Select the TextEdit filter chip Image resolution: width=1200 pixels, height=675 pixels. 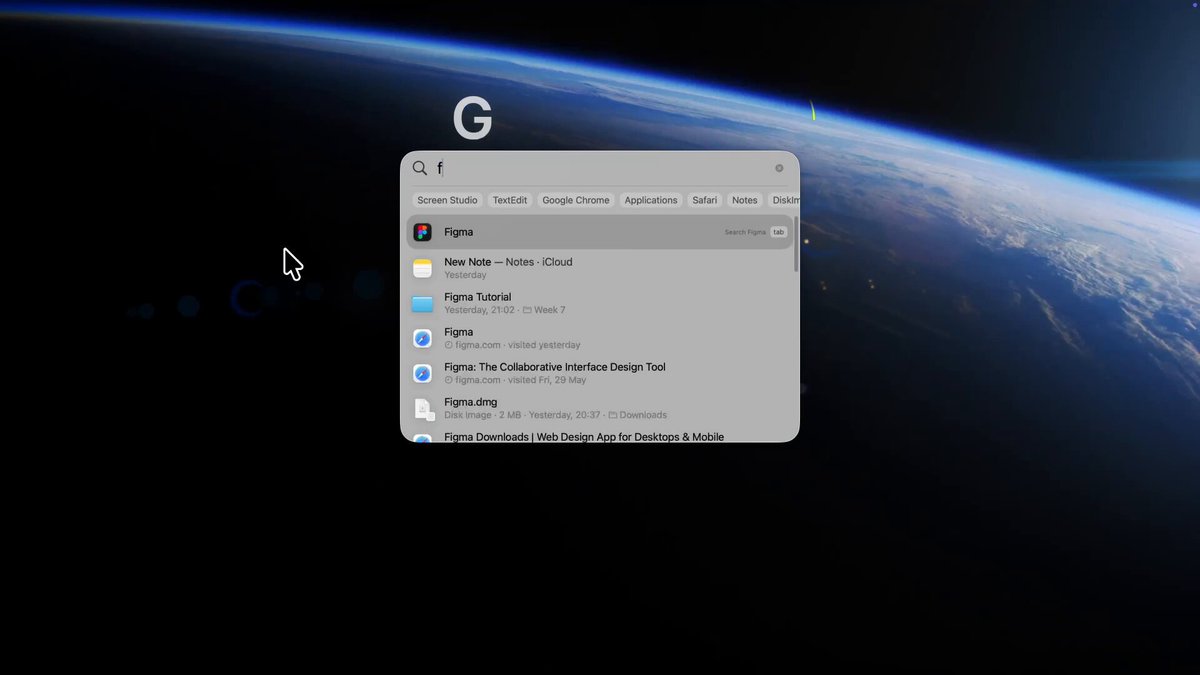point(510,200)
